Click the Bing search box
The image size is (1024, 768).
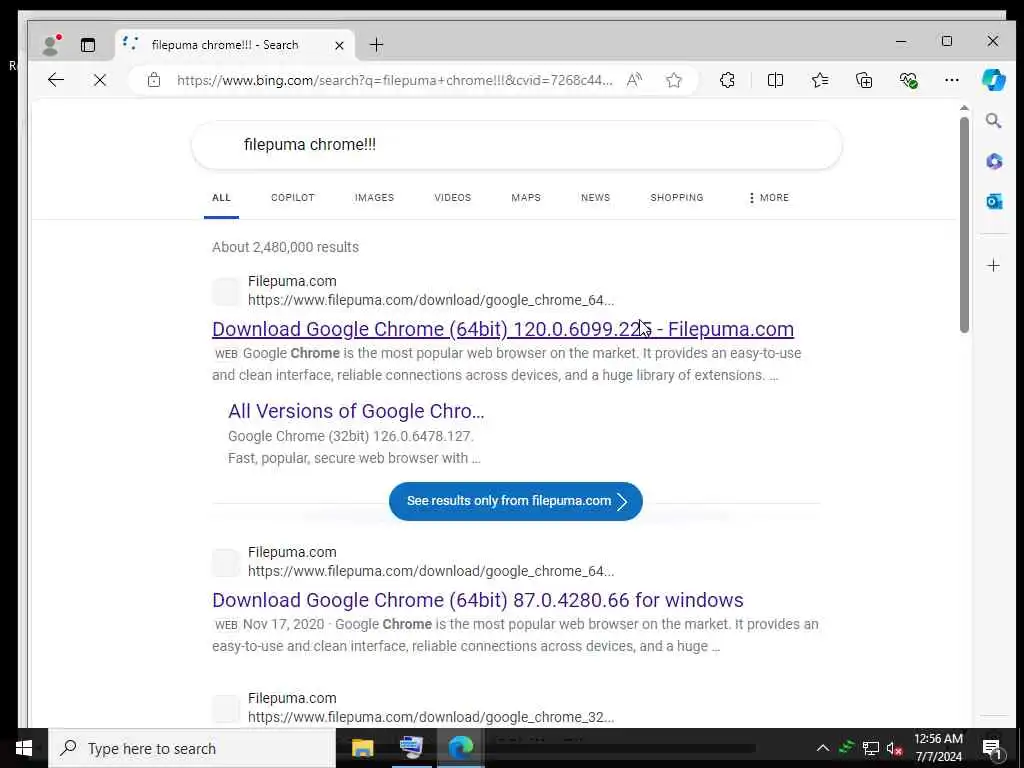[517, 145]
